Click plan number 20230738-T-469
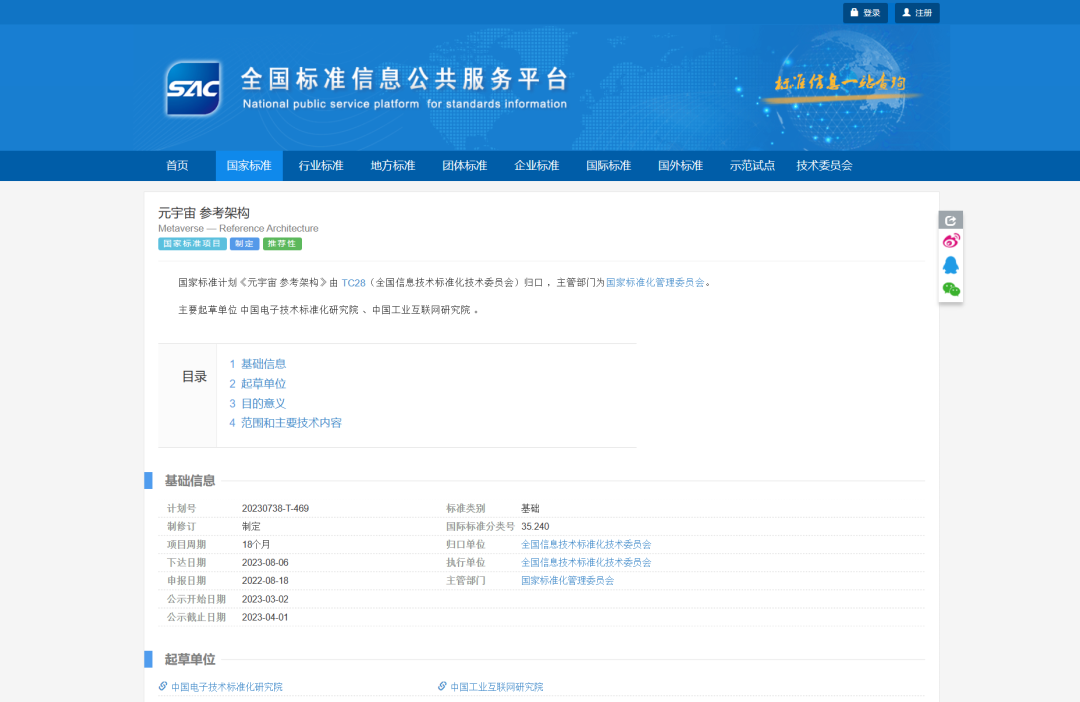 click(x=276, y=508)
